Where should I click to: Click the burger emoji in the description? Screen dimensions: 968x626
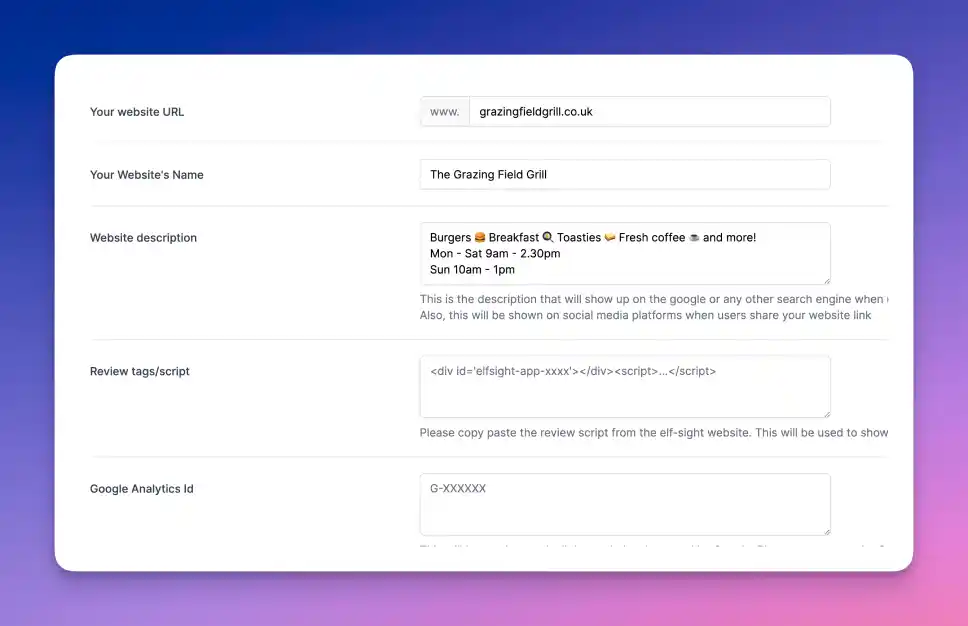[x=480, y=238]
